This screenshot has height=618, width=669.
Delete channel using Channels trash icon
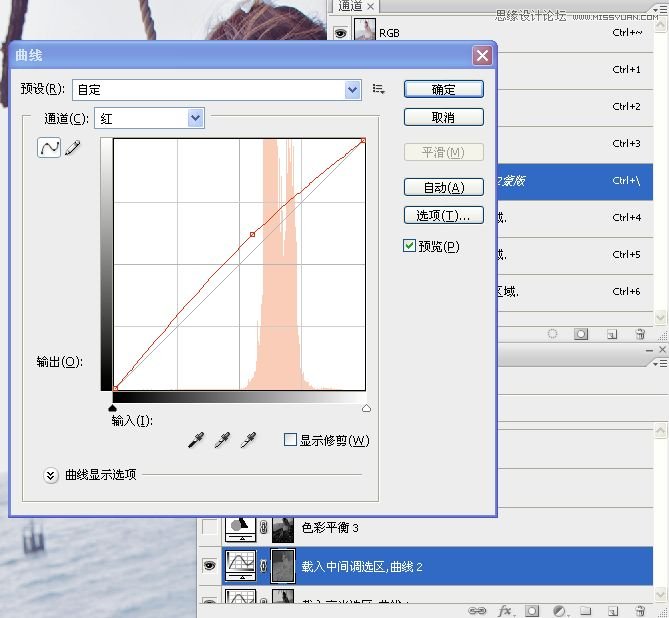[x=640, y=334]
